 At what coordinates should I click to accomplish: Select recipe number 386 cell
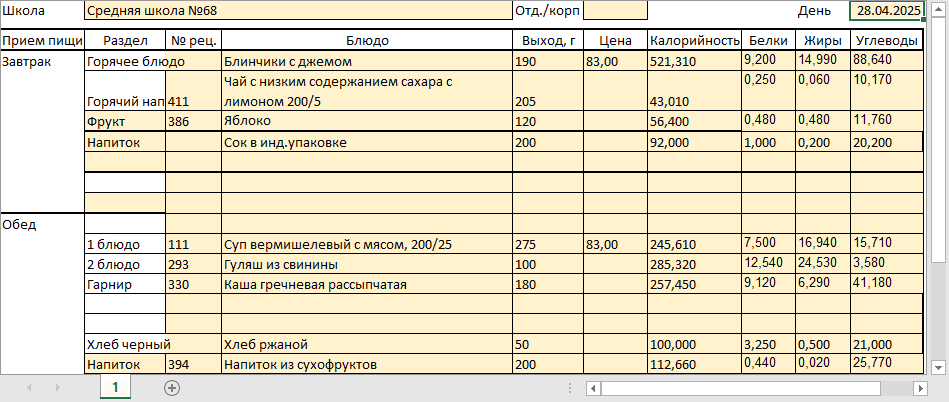[194, 121]
